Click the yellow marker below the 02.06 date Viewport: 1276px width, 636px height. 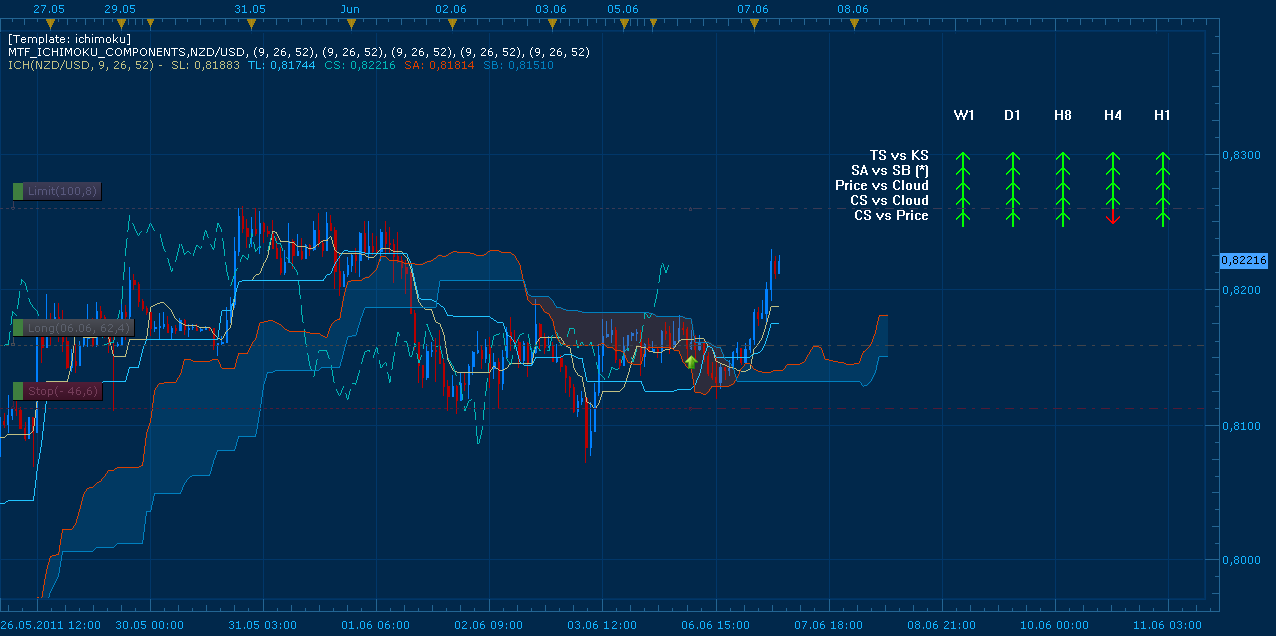[x=452, y=22]
